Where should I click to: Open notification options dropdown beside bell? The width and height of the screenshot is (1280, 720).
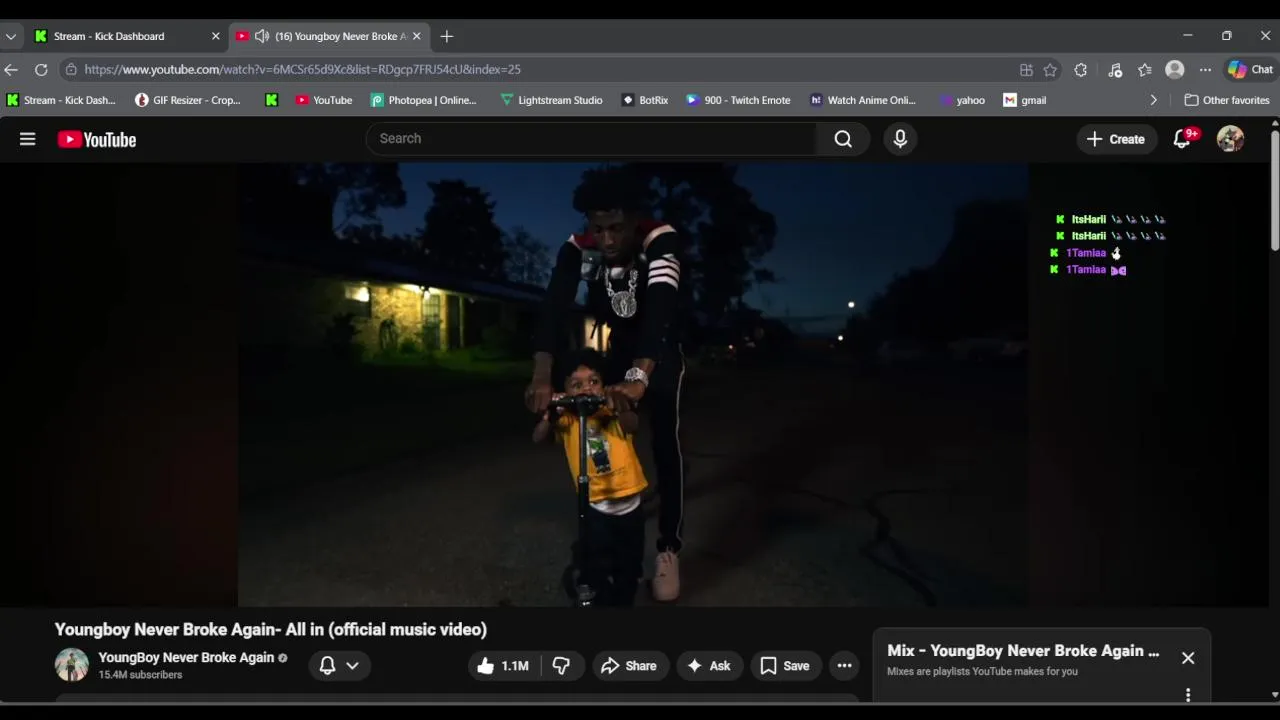pyautogui.click(x=352, y=666)
